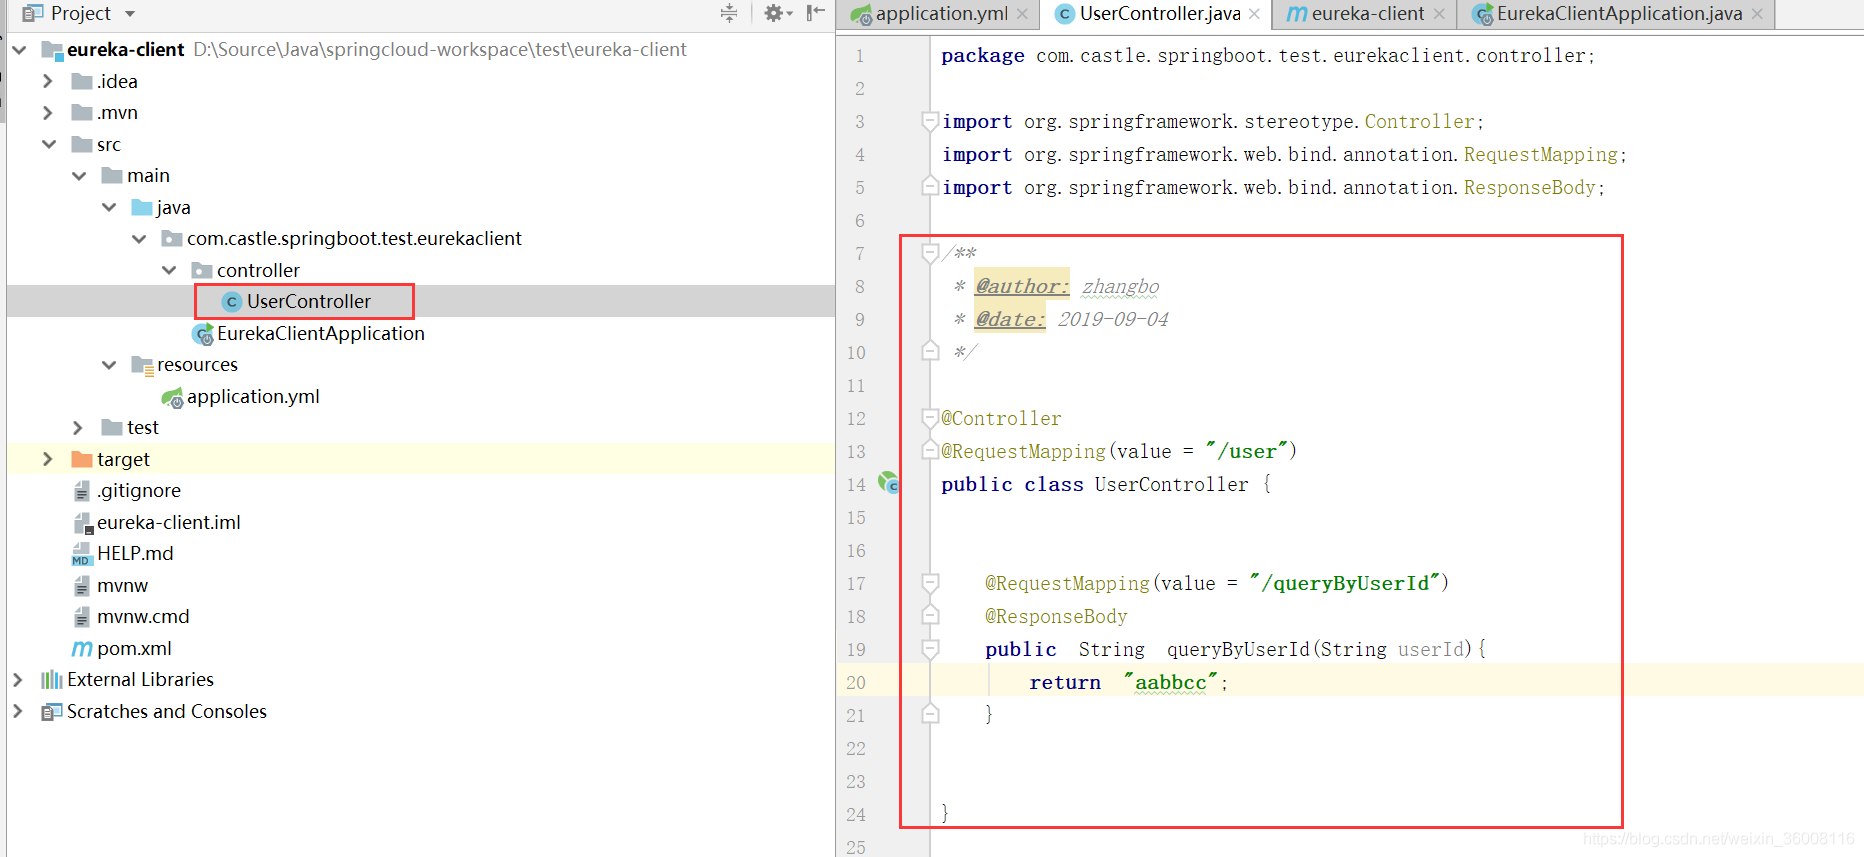Viewport: 1864px width, 857px height.
Task: Click the @ResponseBody annotation
Action: click(1056, 616)
